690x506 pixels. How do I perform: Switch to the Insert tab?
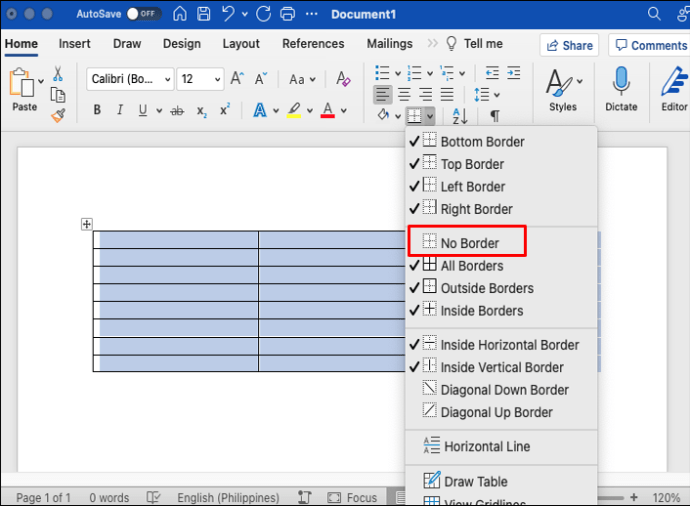tap(75, 44)
